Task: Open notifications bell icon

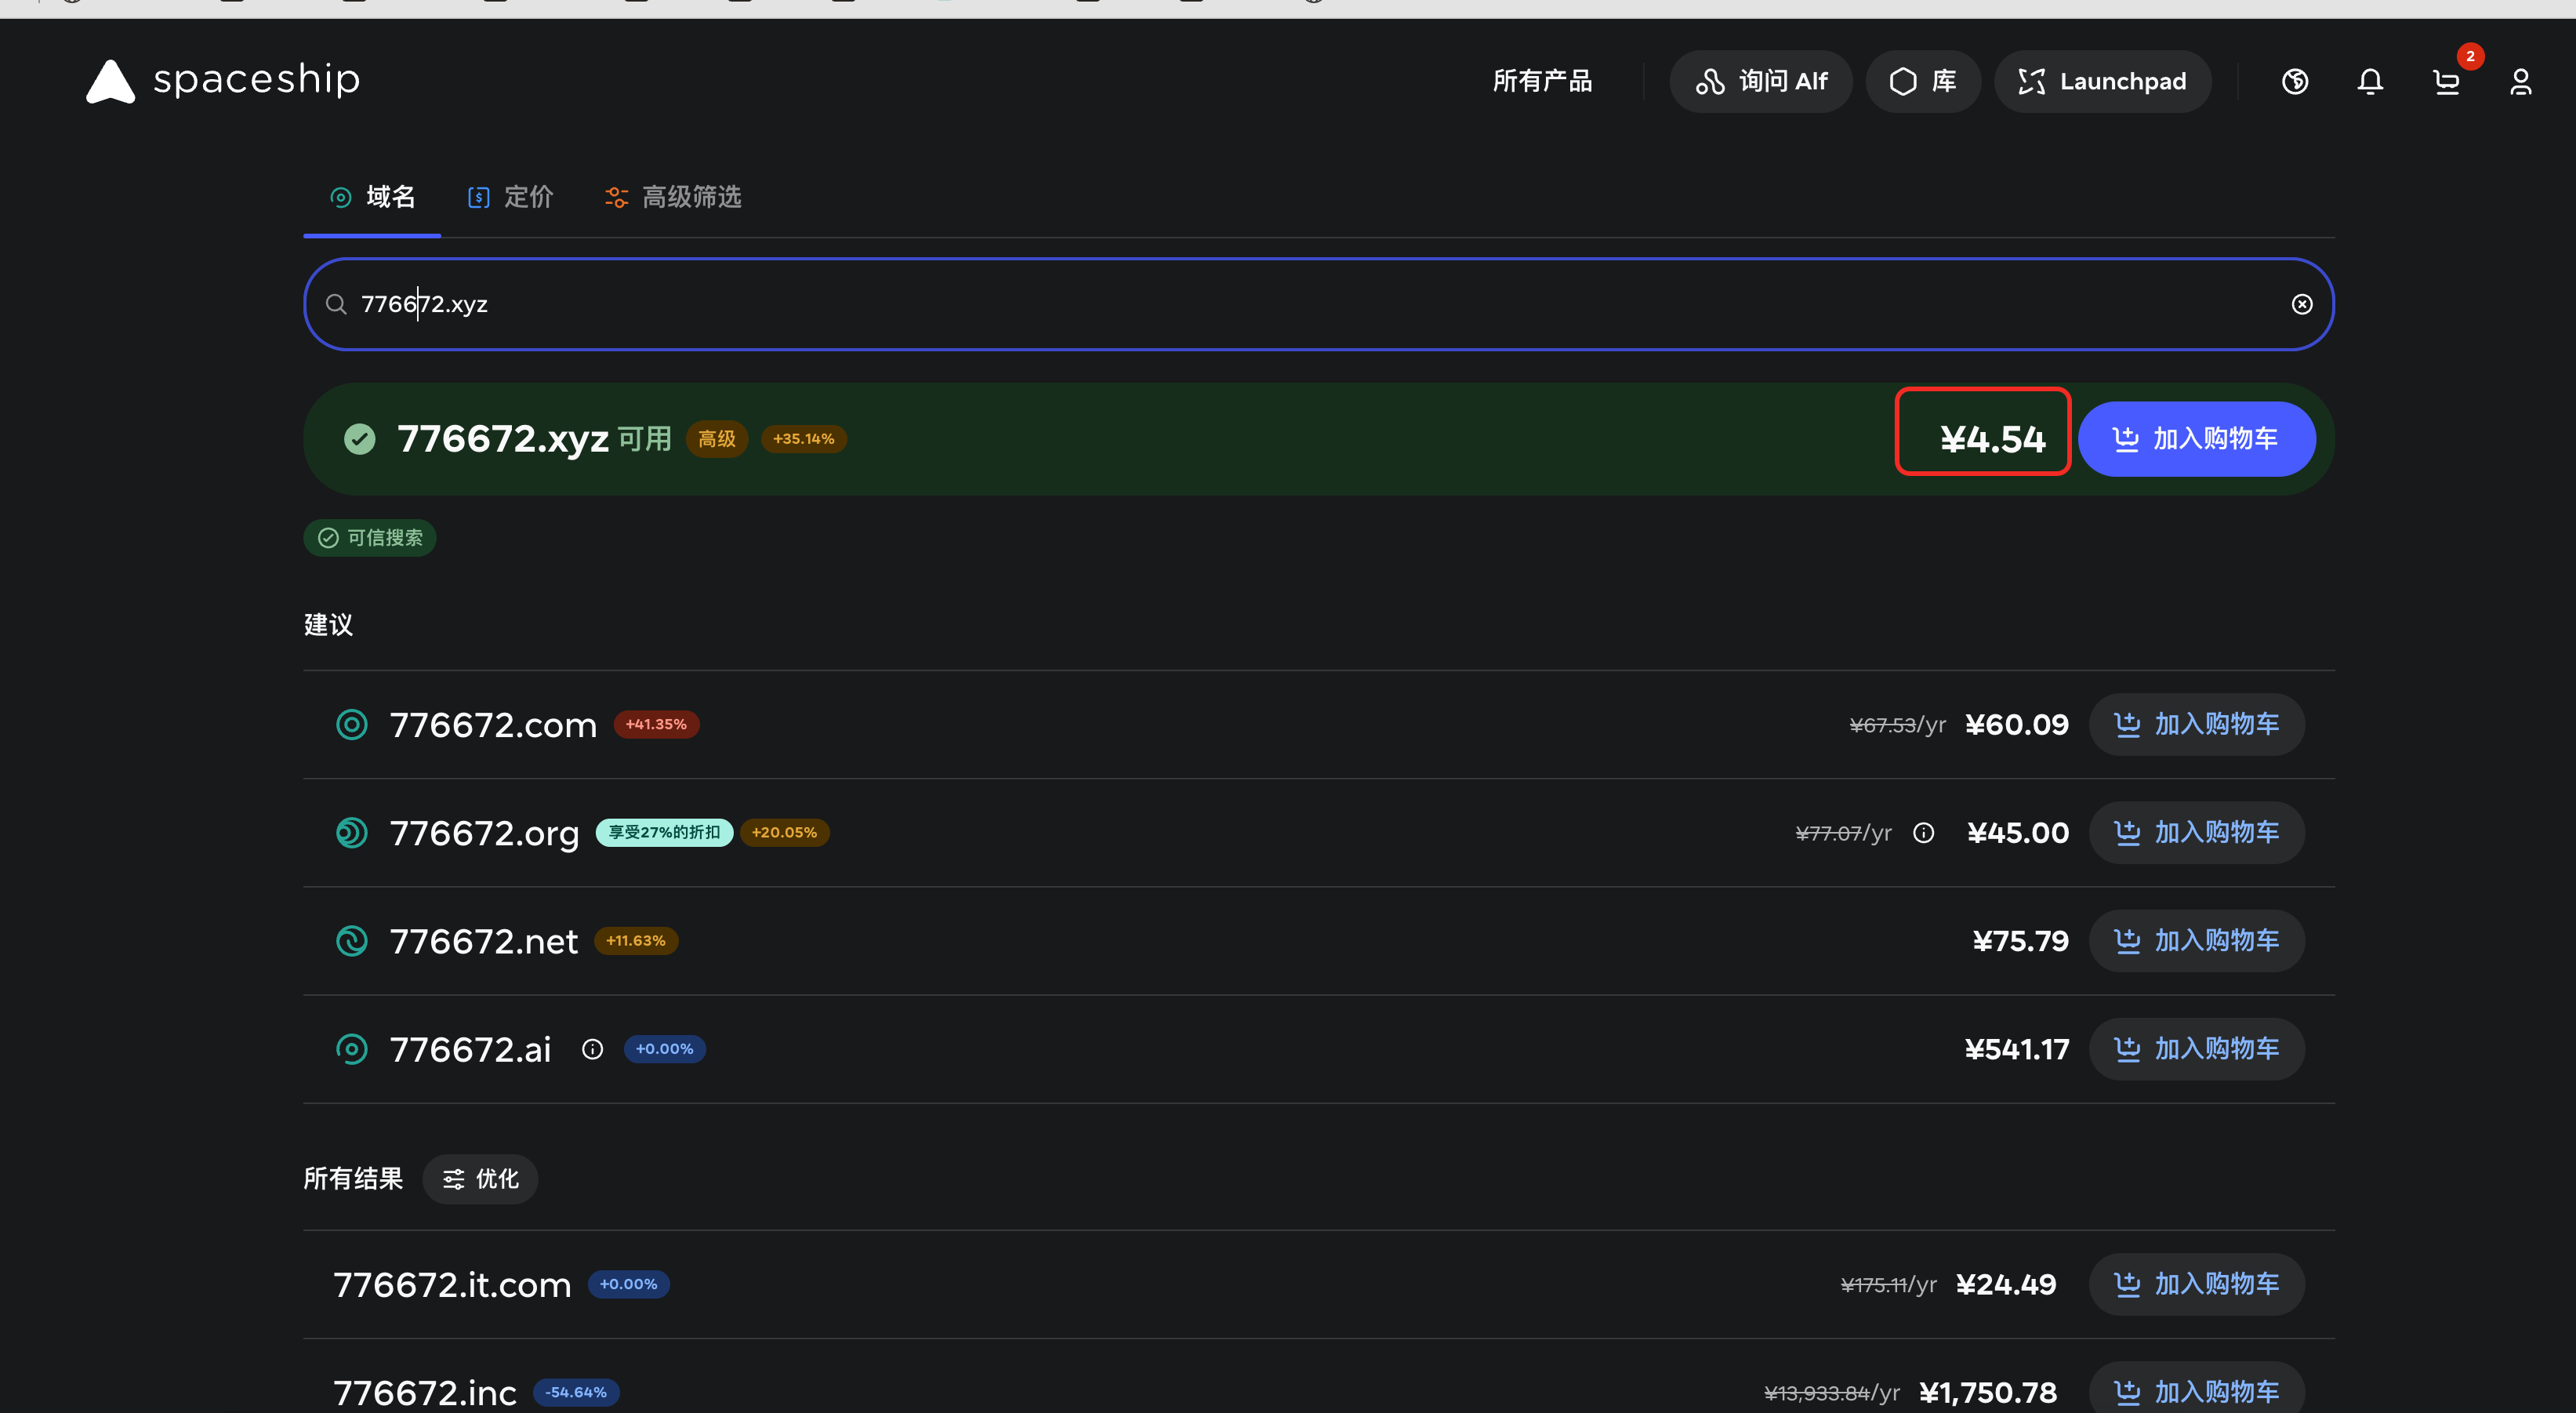Action: [x=2370, y=81]
